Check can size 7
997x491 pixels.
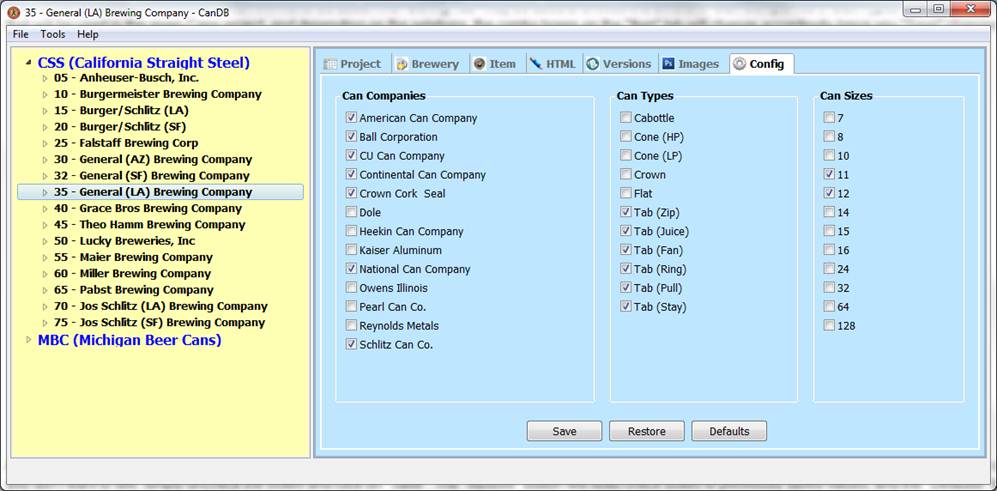(829, 118)
